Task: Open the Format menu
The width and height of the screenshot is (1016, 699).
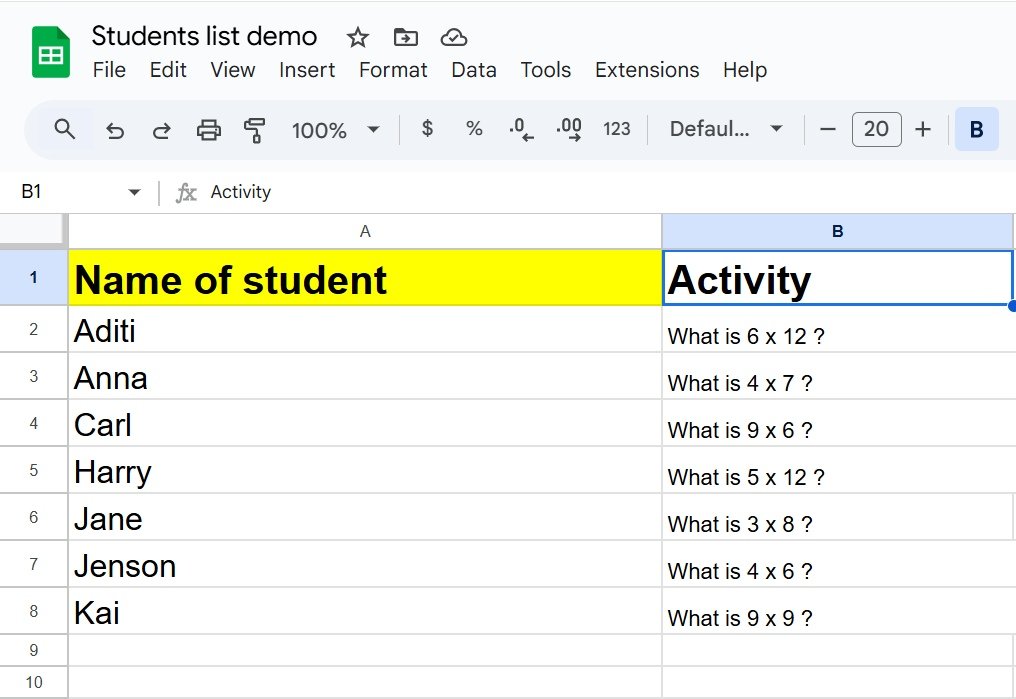Action: [x=393, y=70]
